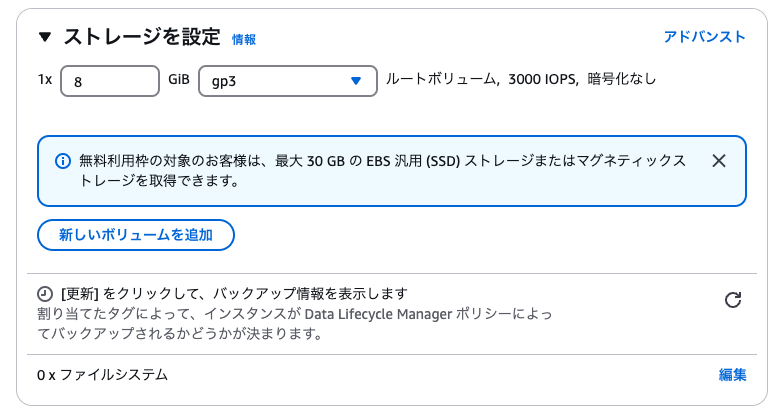Viewport: 777px width, 413px height.
Task: Collapse the ストレージを設定 section triangle
Action: click(x=44, y=38)
